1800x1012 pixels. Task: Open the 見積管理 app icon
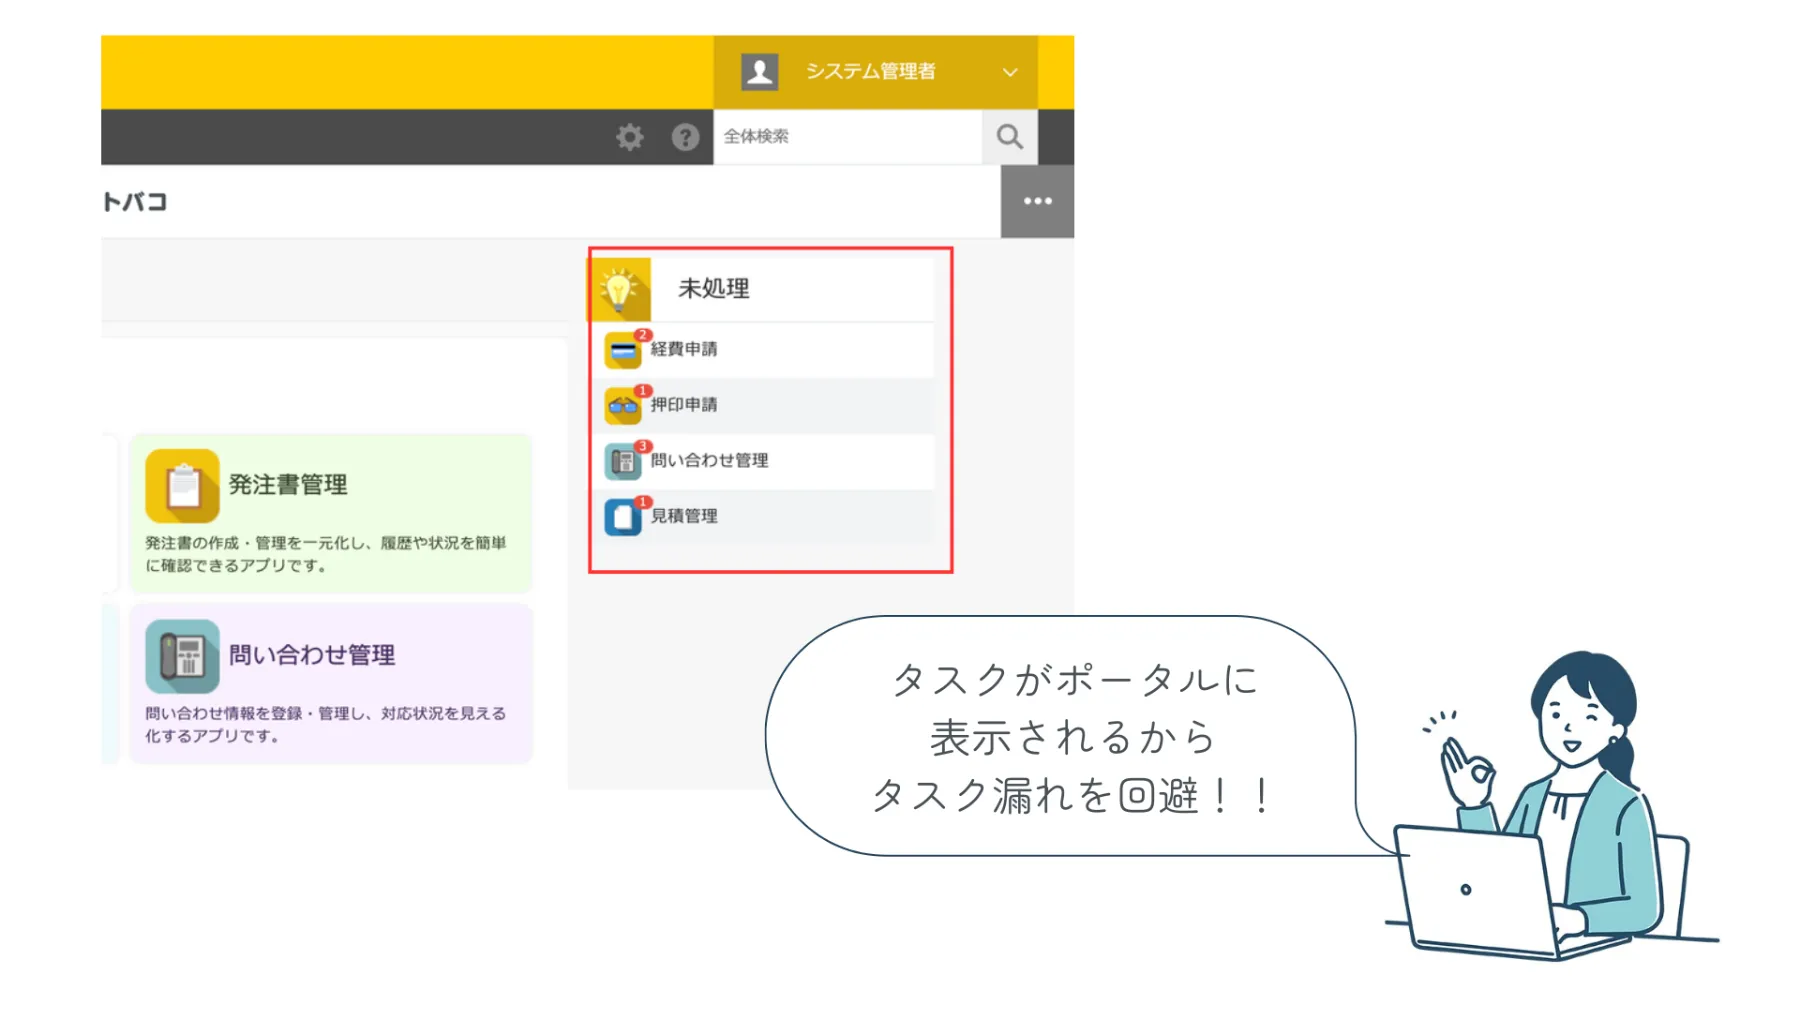coord(622,516)
